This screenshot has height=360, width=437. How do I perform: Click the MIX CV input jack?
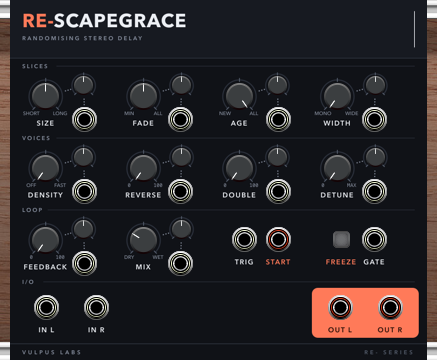pyautogui.click(x=181, y=263)
